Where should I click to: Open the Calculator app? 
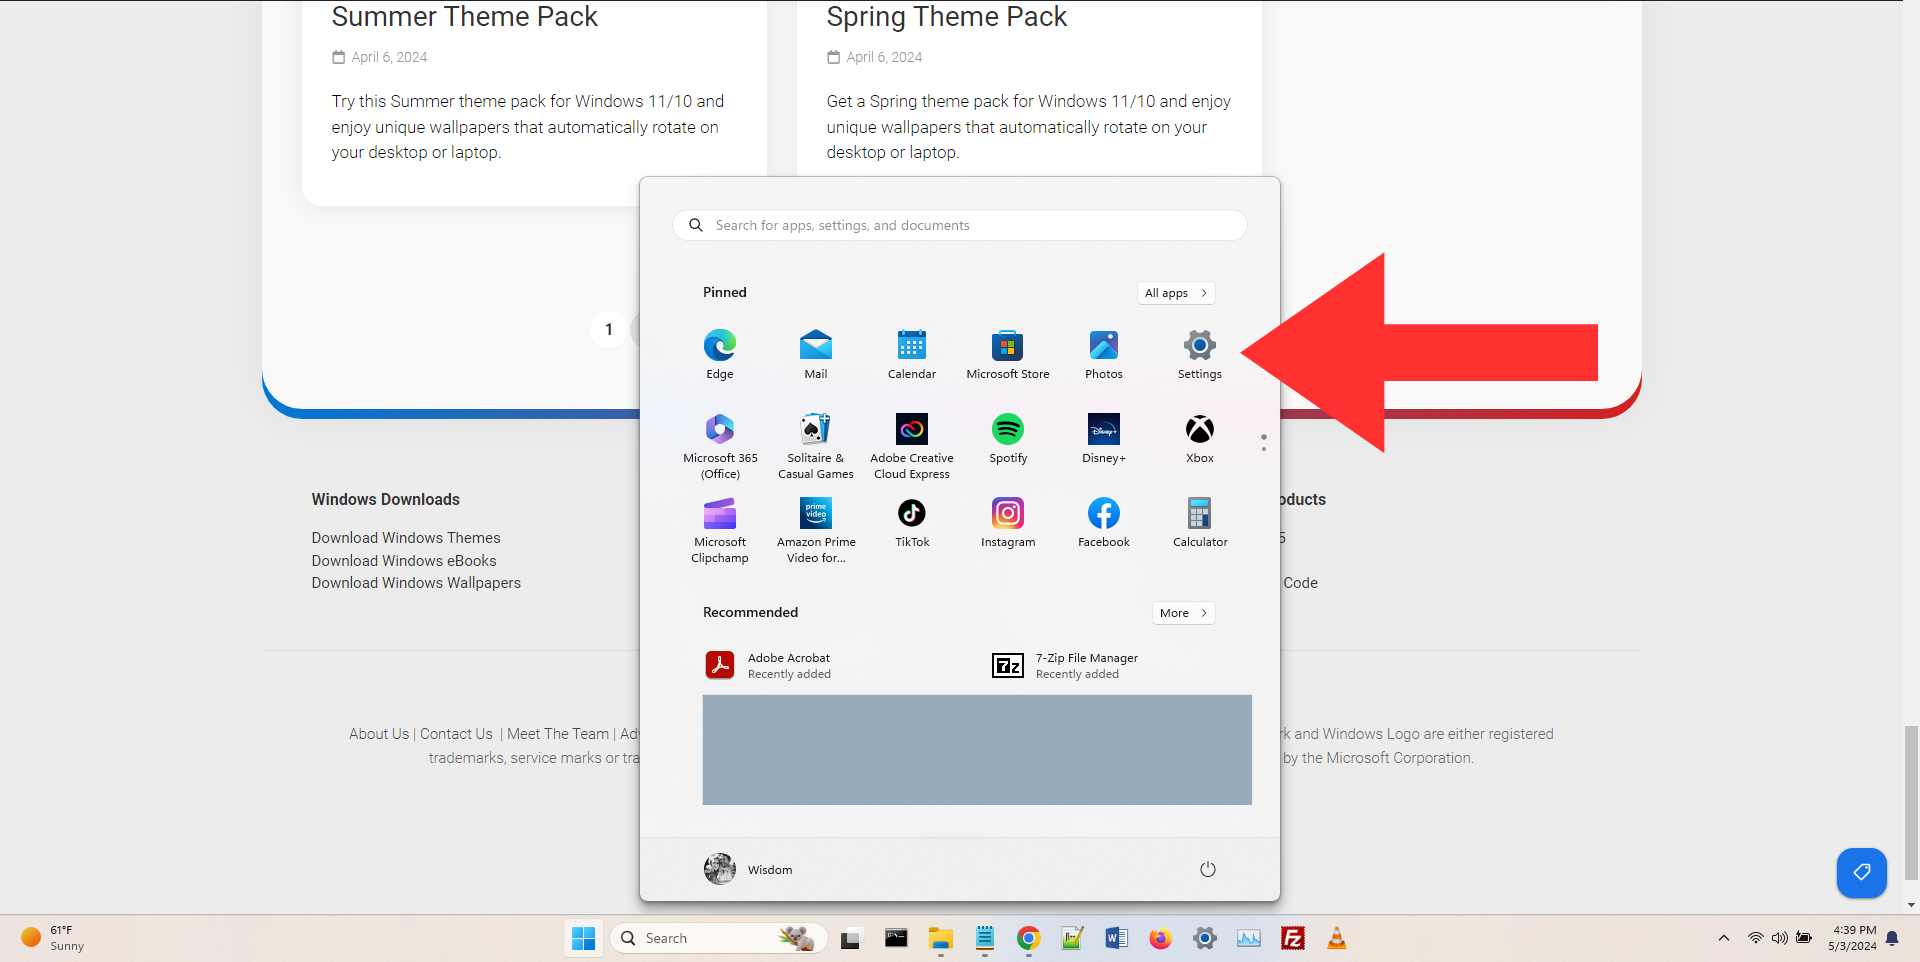[1199, 522]
